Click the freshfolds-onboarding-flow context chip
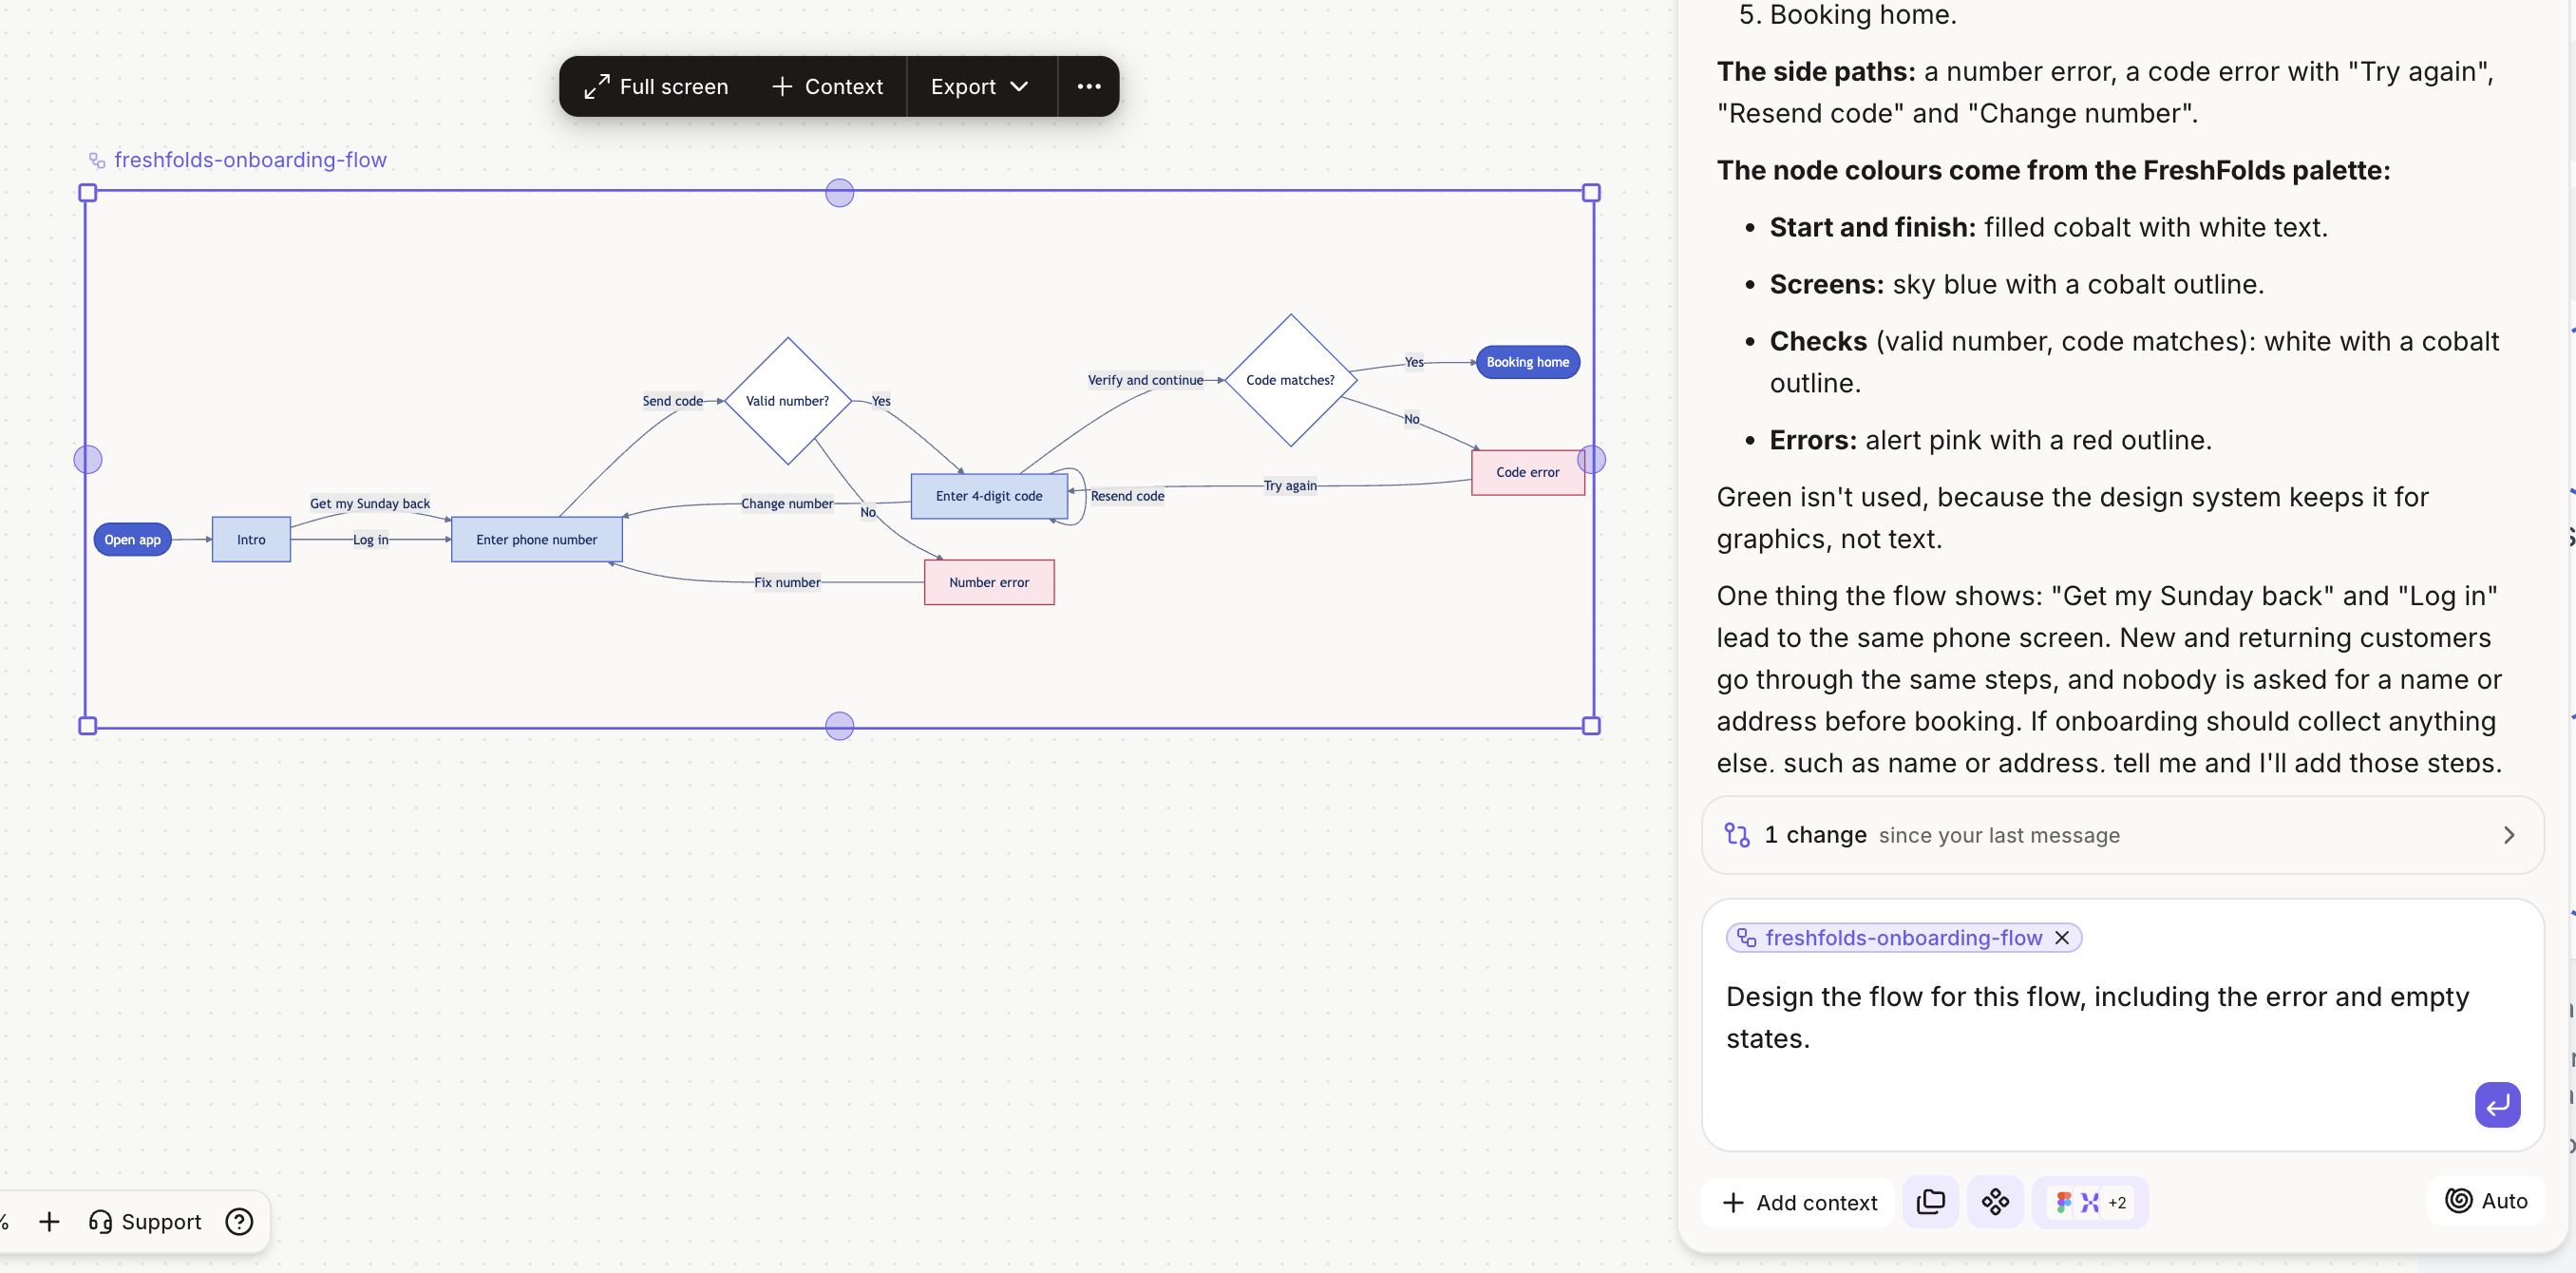2576x1273 pixels. (1903, 938)
